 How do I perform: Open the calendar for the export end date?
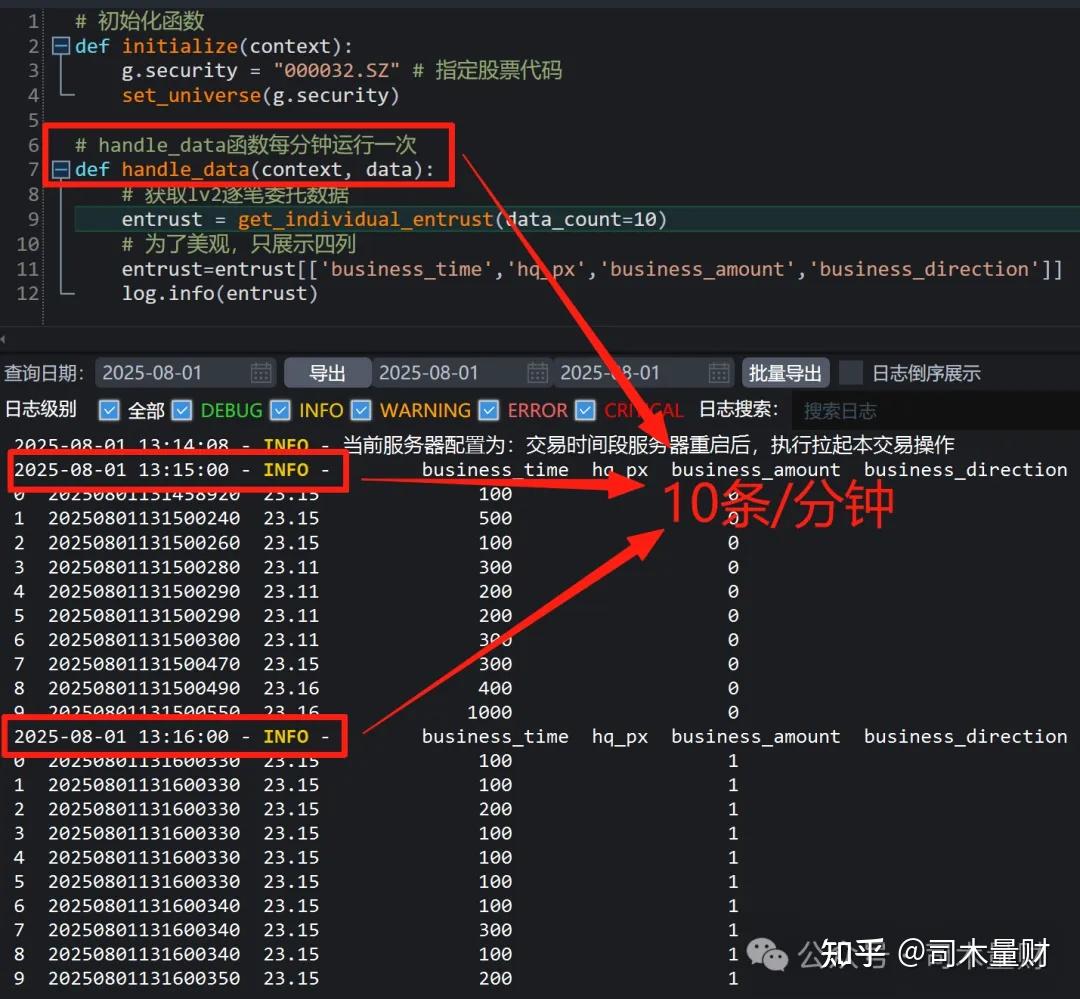[x=718, y=372]
